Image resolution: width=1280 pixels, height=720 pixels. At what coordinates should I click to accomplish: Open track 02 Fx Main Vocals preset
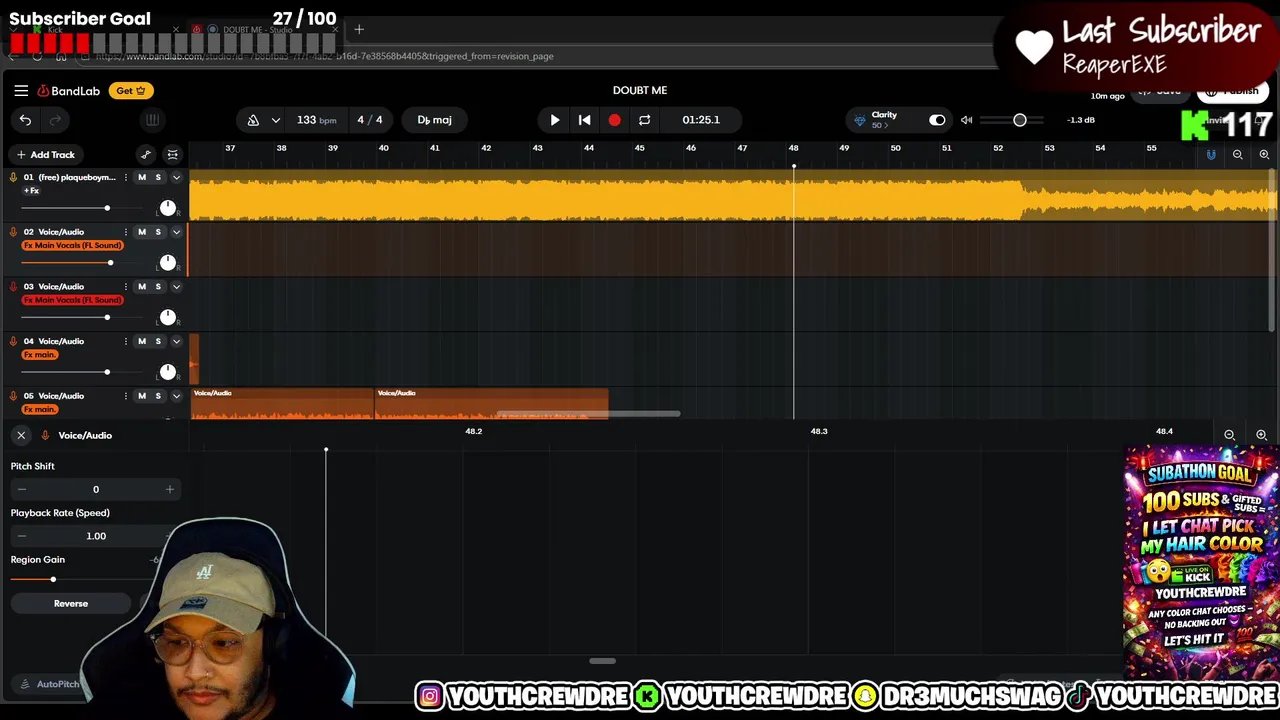pyautogui.click(x=72, y=246)
